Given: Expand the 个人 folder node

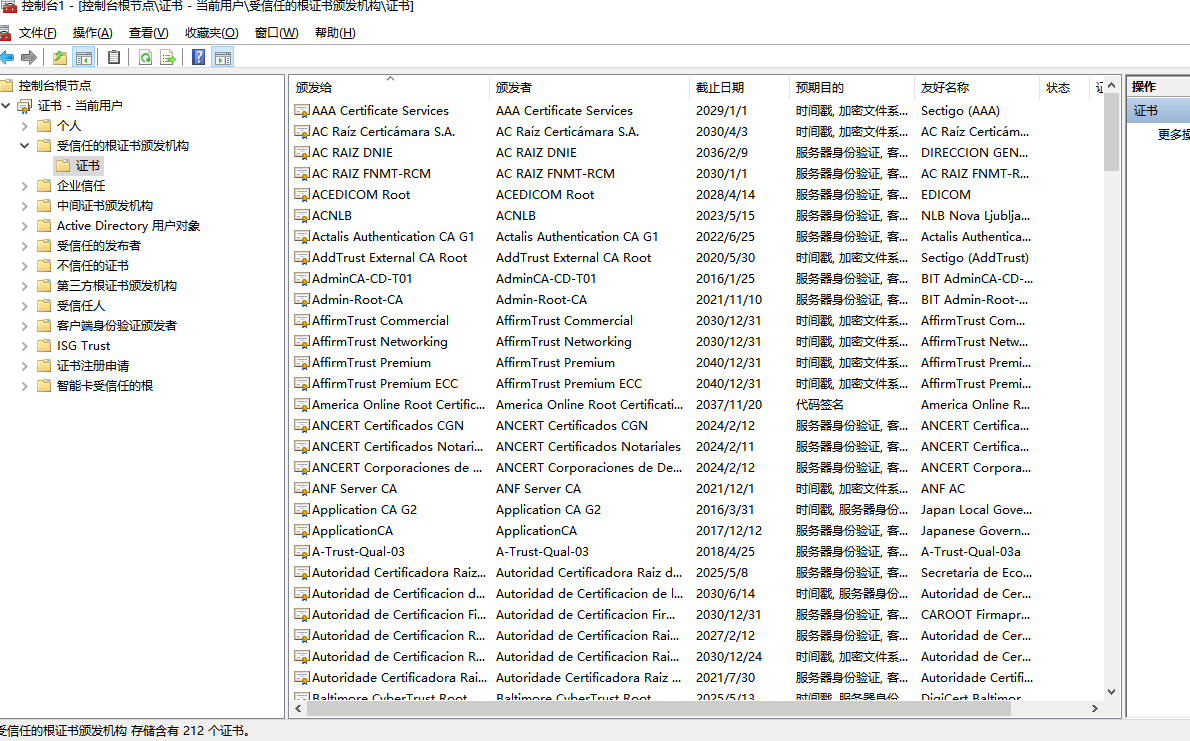Looking at the screenshot, I should click(x=25, y=126).
